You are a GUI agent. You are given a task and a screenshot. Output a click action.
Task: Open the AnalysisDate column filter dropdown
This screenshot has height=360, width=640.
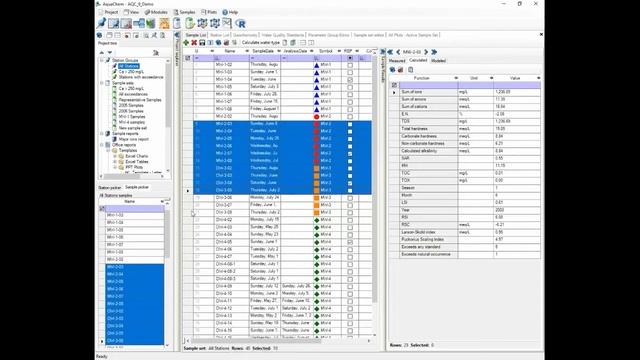(x=311, y=51)
